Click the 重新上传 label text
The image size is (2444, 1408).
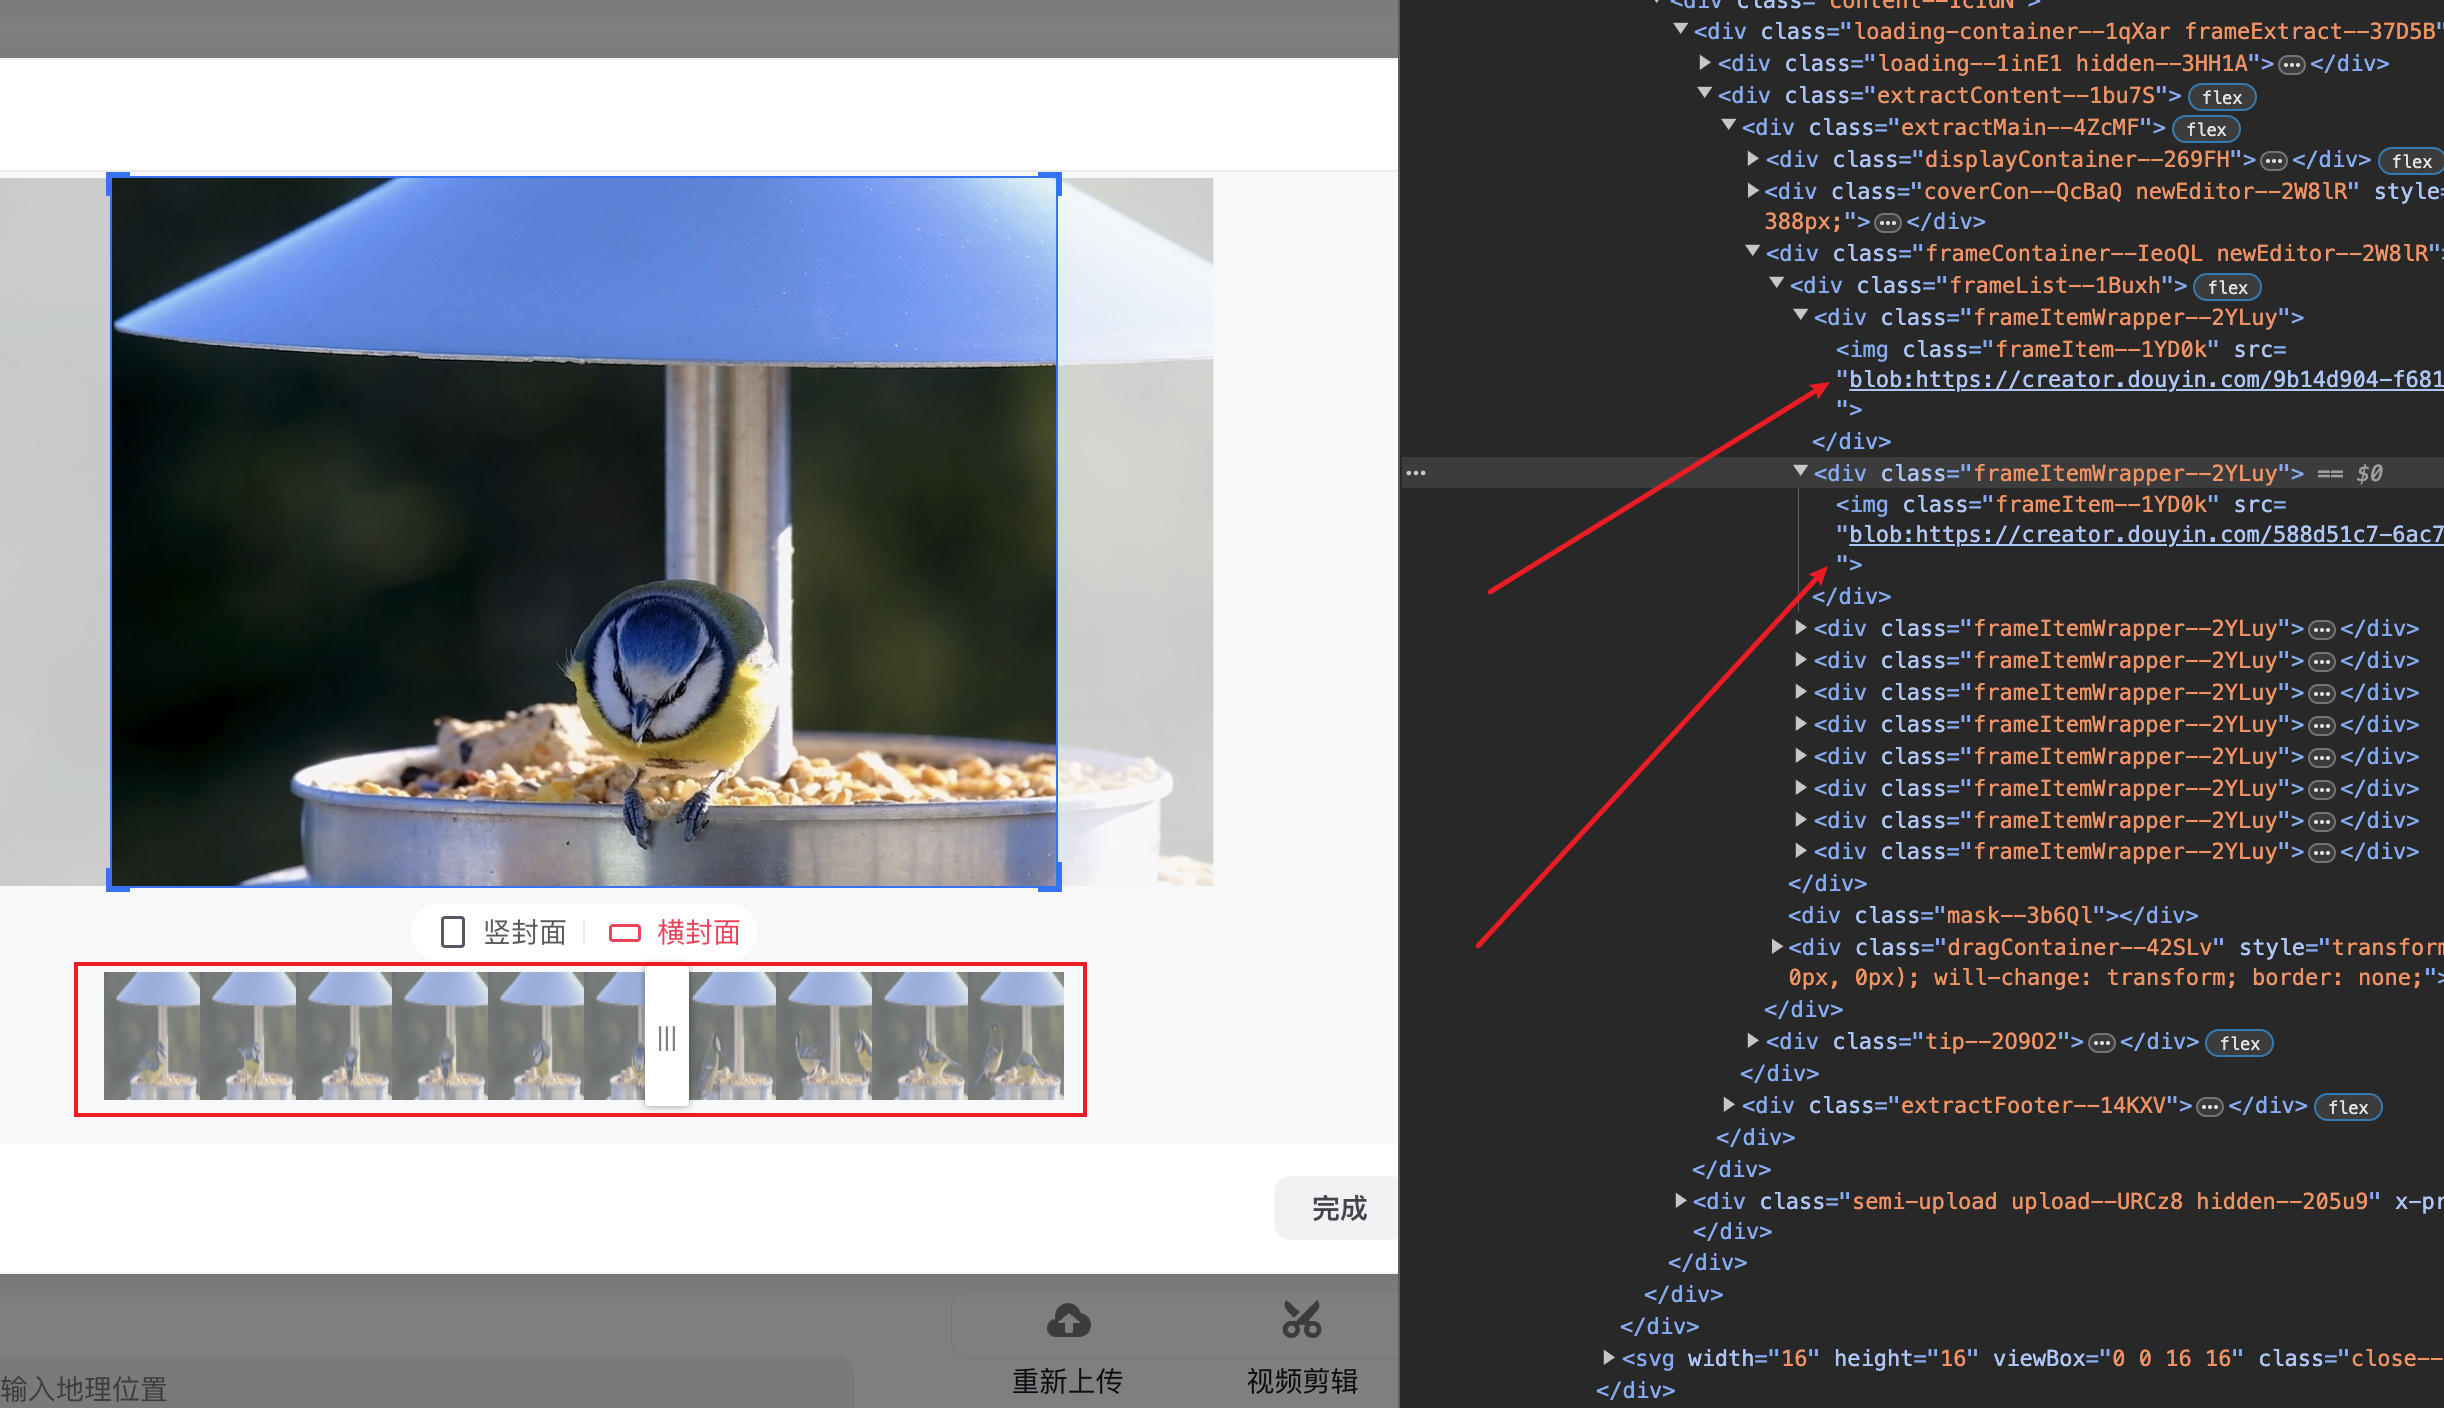(1067, 1381)
